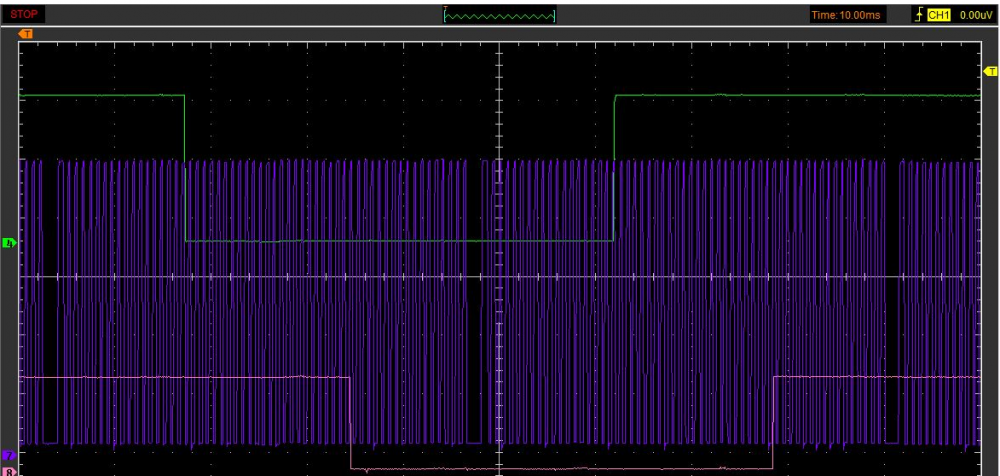
Task: Click the wide gap in purple waveform near center
Action: pyautogui.click(x=487, y=300)
